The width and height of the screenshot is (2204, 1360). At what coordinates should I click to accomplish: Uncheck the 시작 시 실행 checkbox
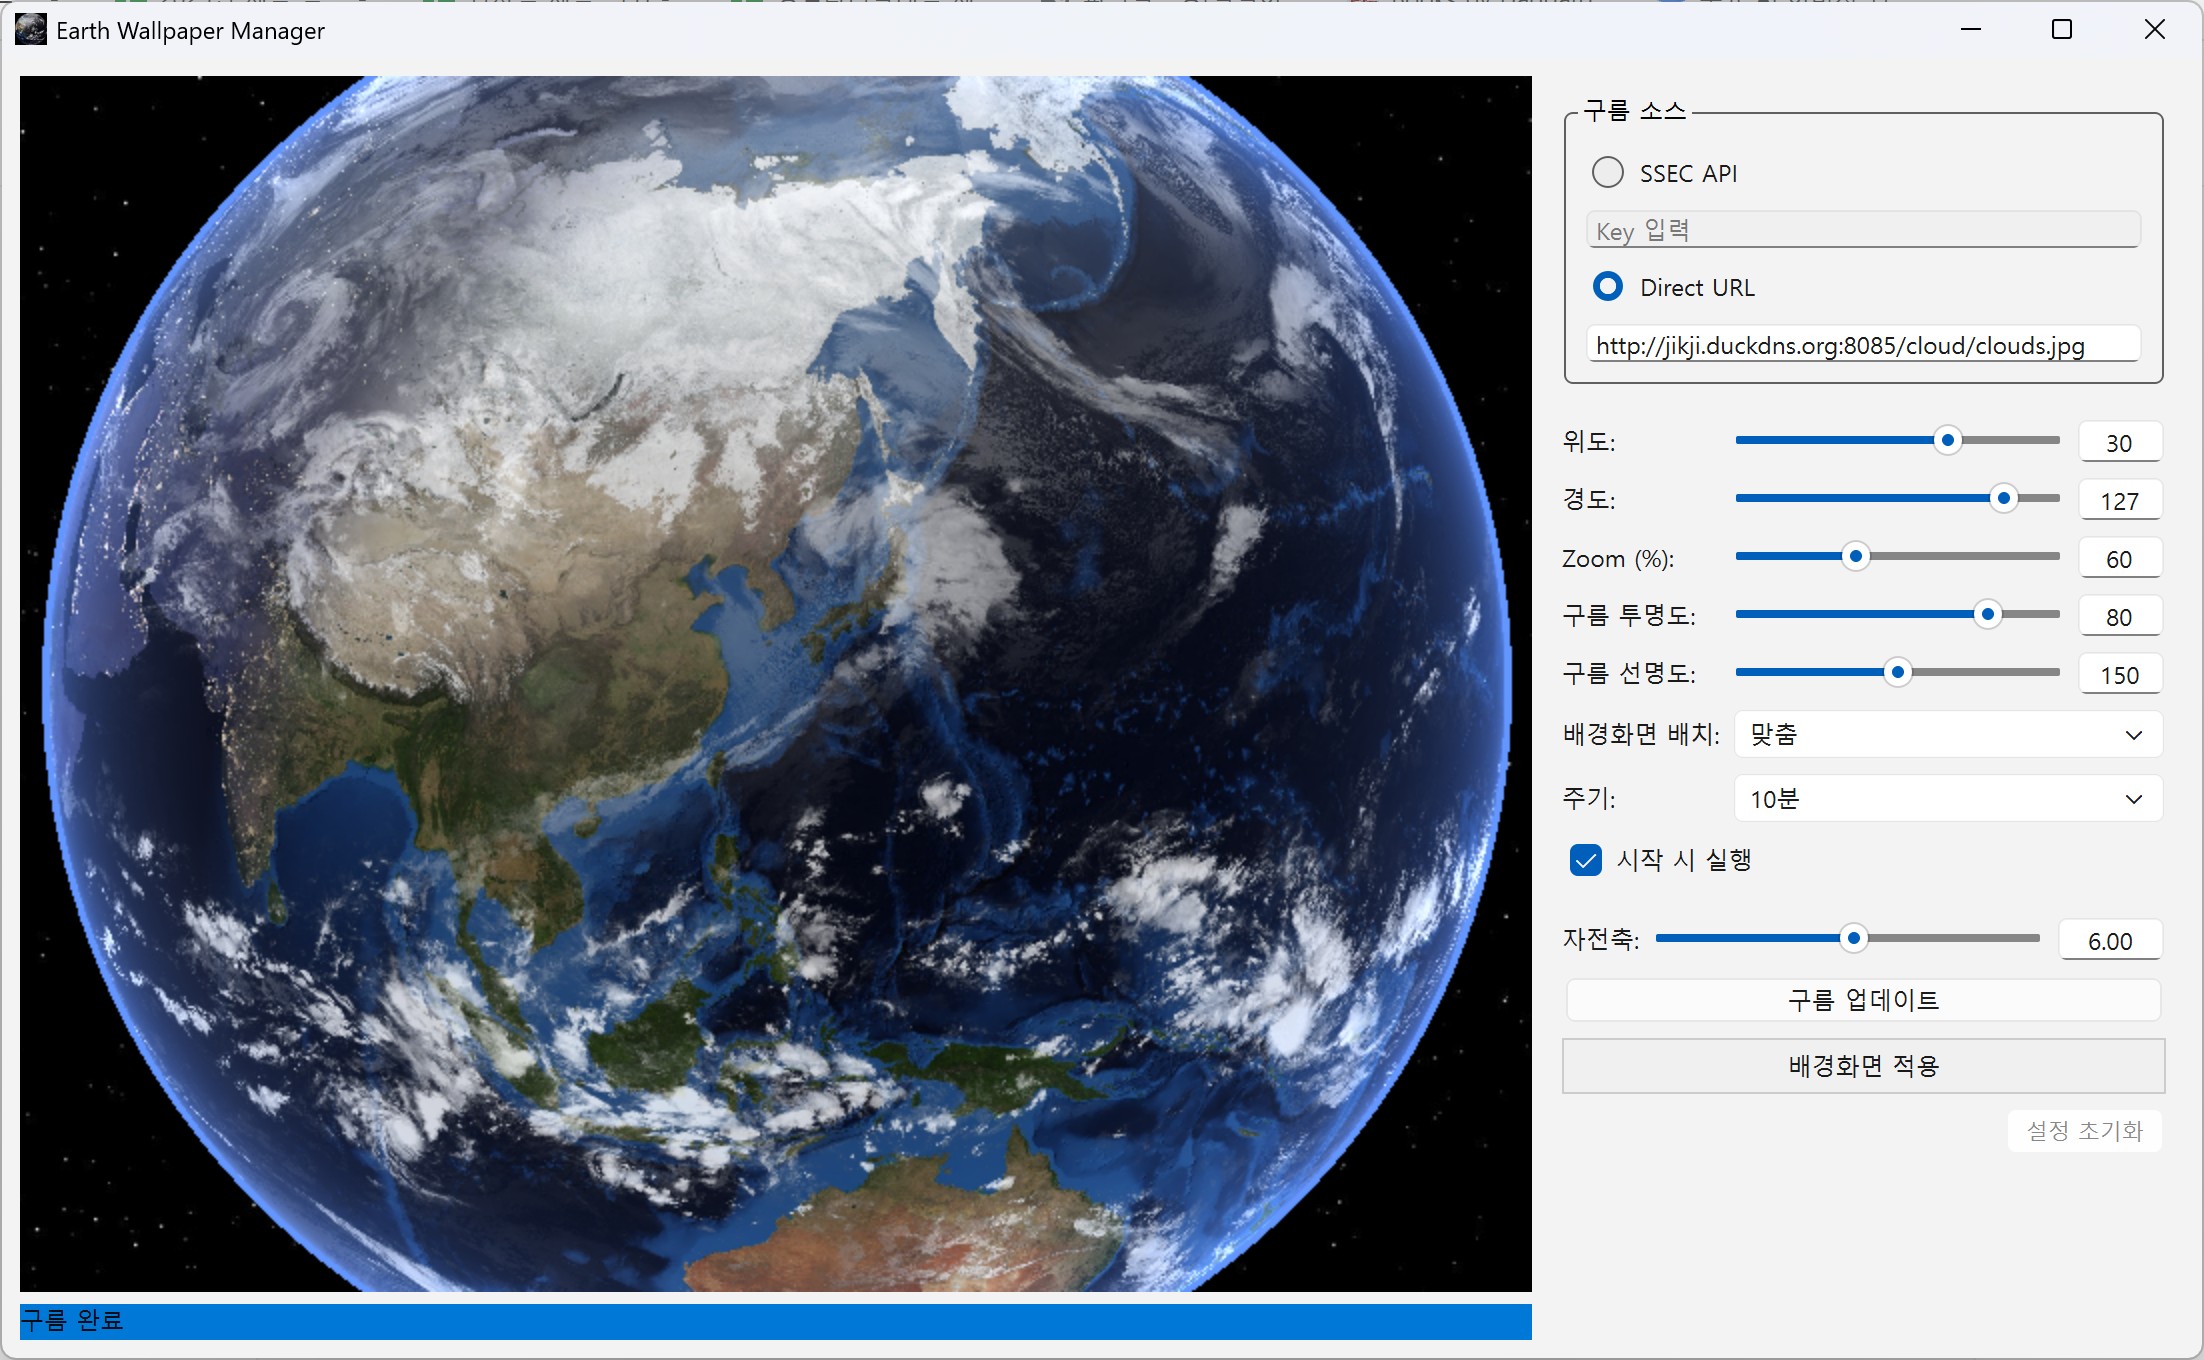click(1586, 860)
